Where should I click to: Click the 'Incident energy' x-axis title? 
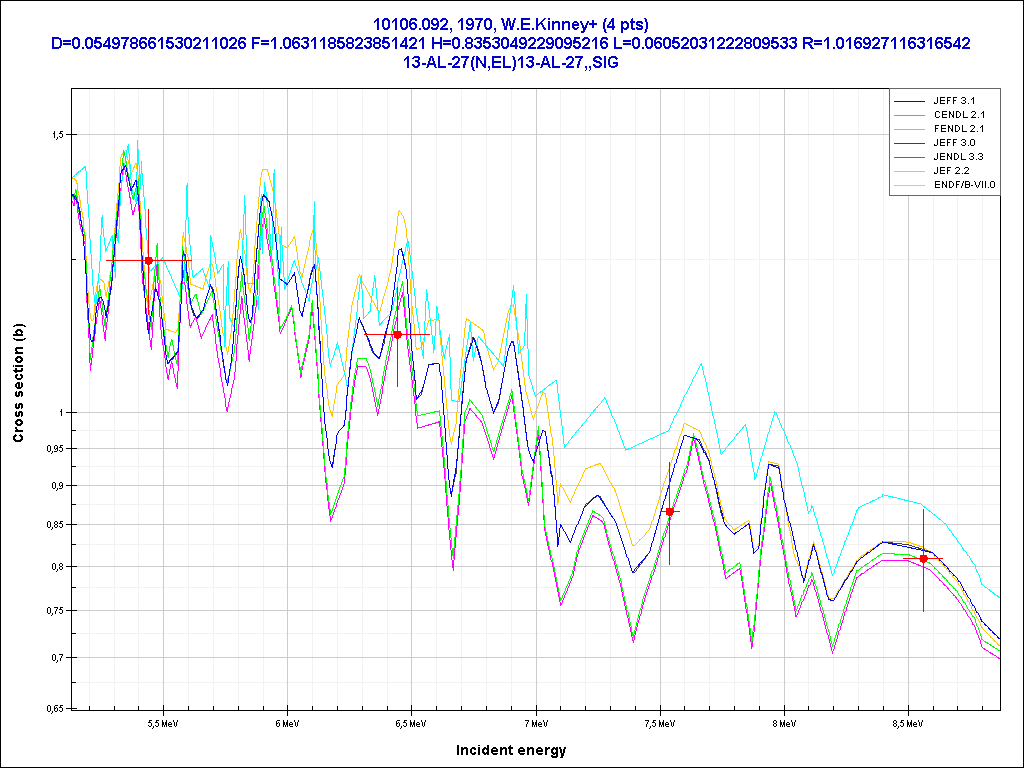click(511, 750)
